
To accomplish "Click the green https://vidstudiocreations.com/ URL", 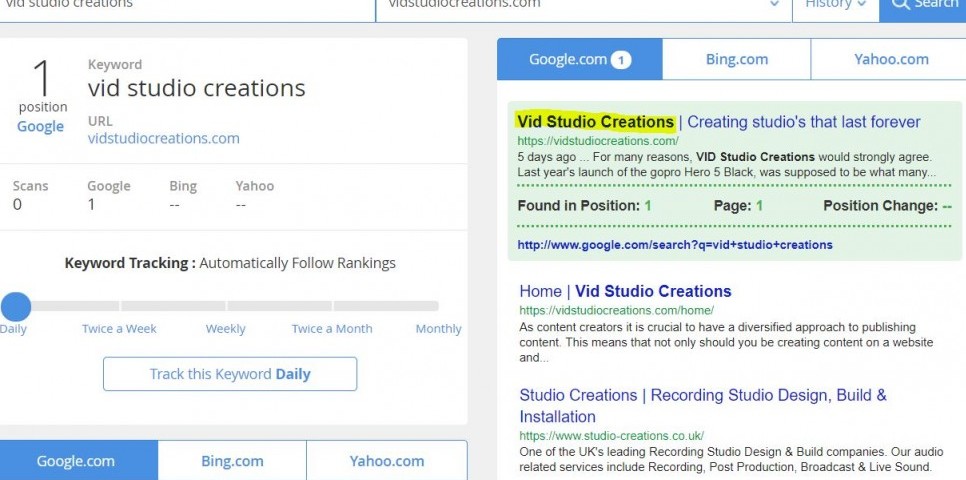I will pos(598,140).
